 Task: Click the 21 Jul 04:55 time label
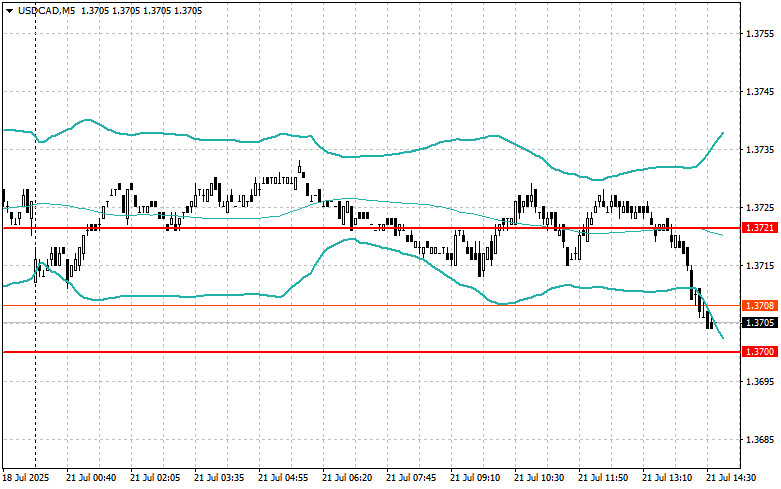283,478
